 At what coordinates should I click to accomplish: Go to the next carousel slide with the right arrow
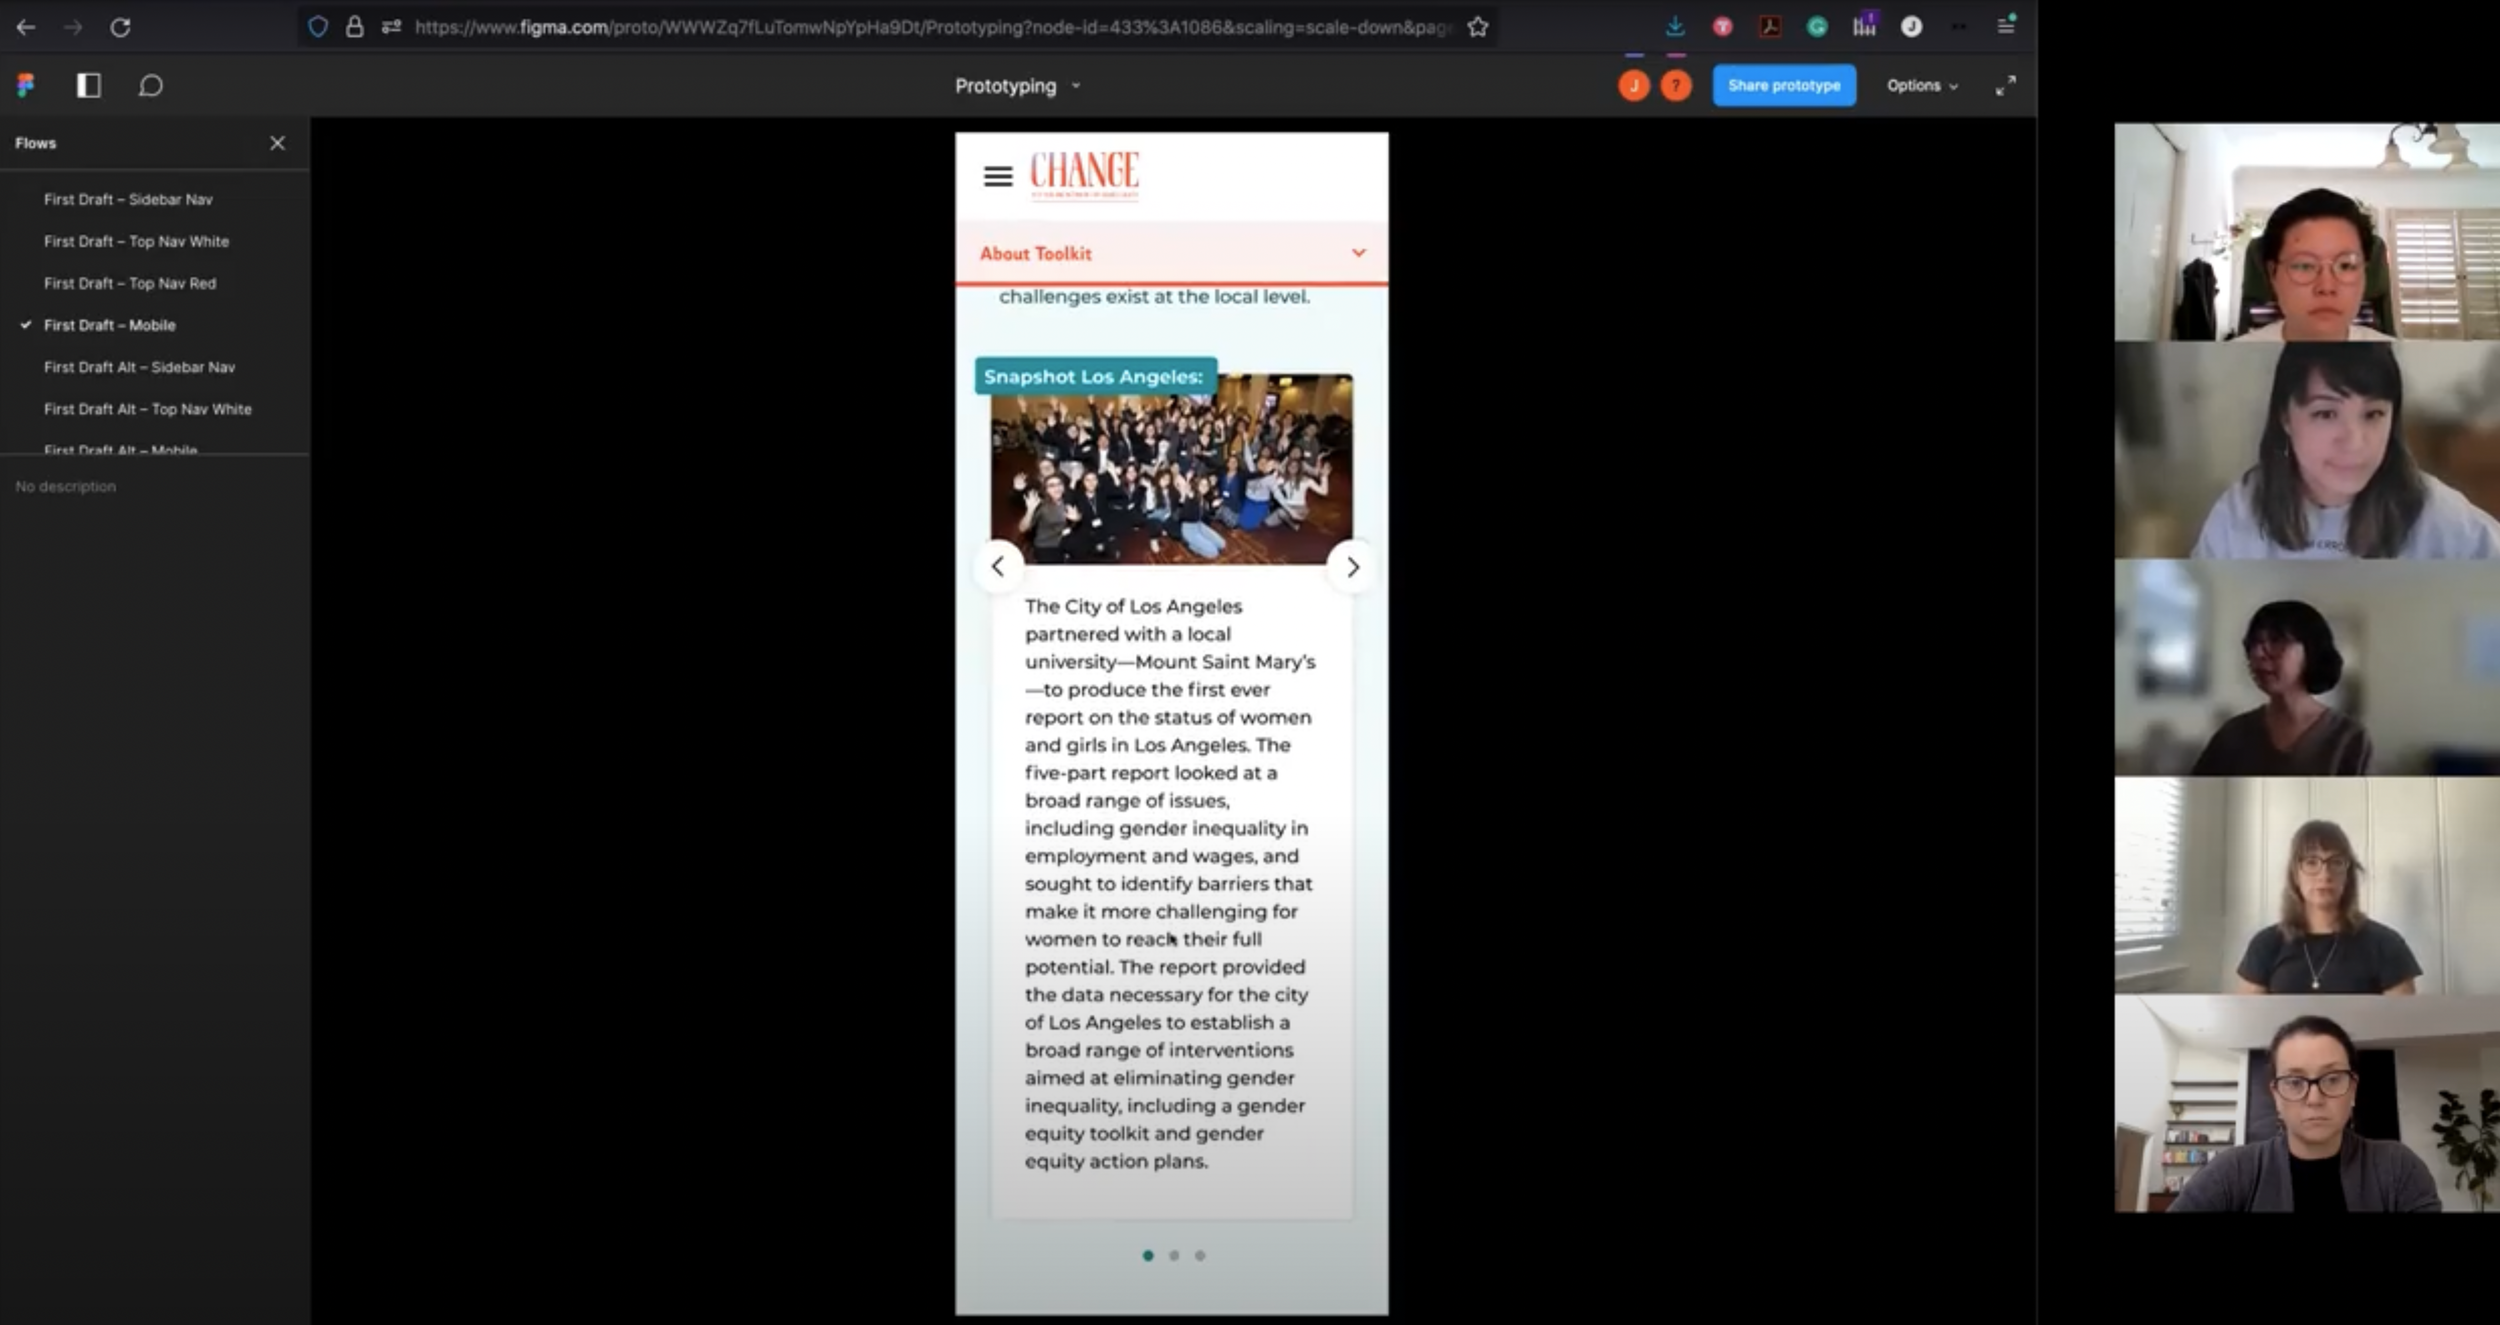(x=1352, y=567)
